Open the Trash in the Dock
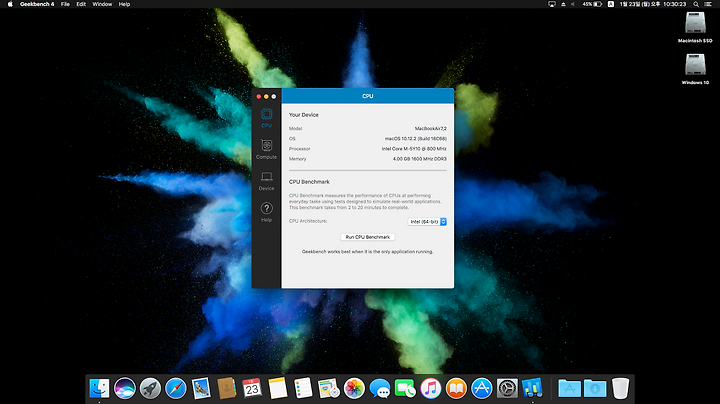Screen dimensions: 720x404 tap(620, 388)
